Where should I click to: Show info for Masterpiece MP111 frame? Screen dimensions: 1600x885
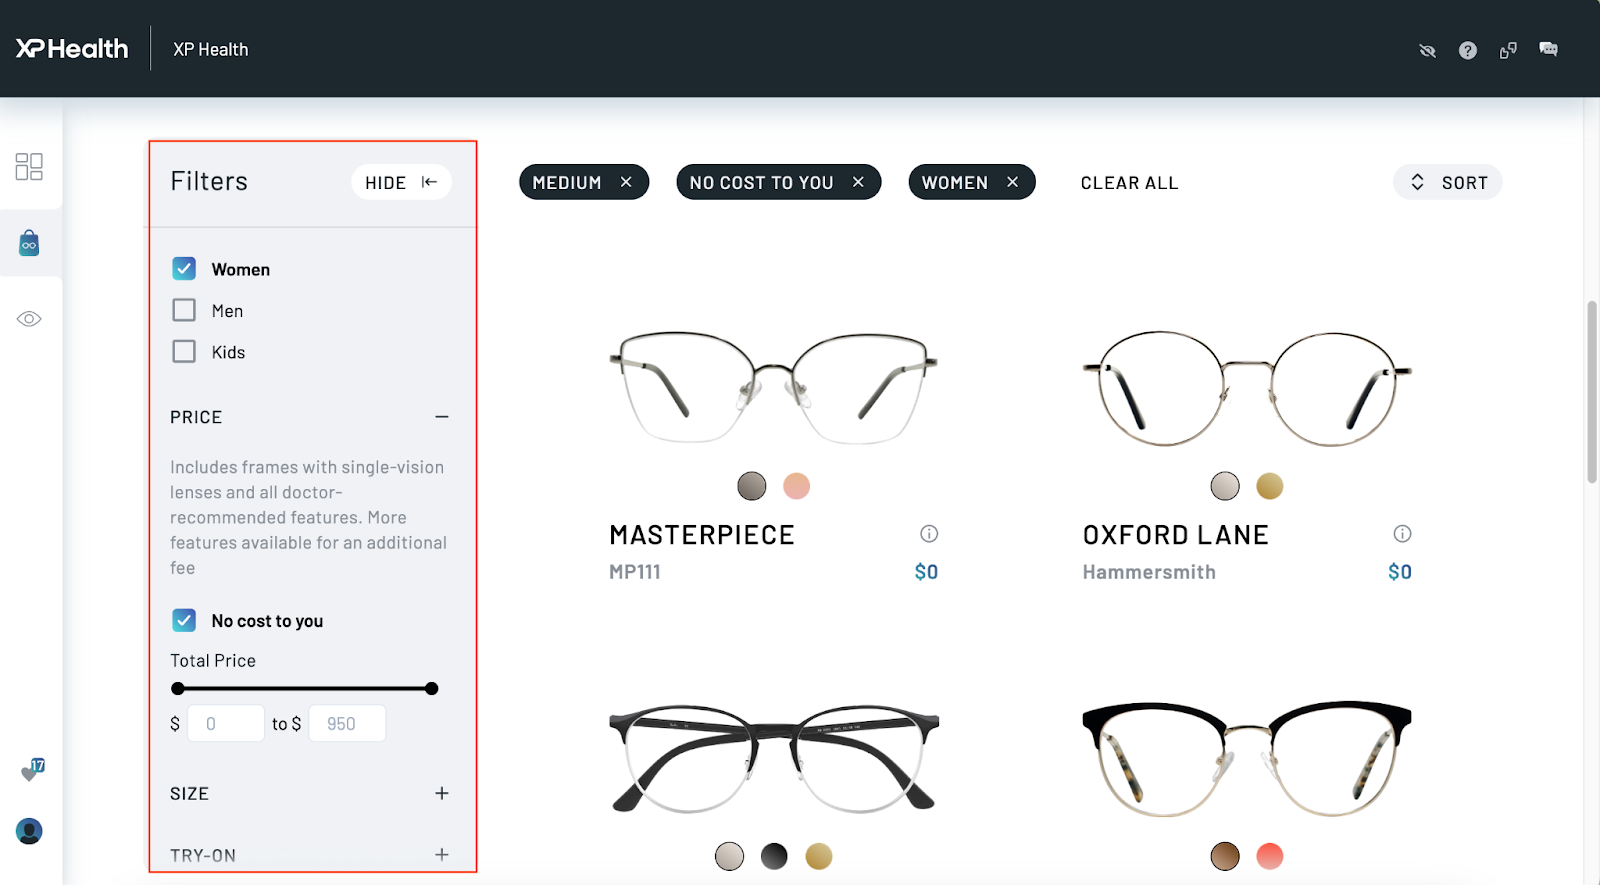pos(929,534)
